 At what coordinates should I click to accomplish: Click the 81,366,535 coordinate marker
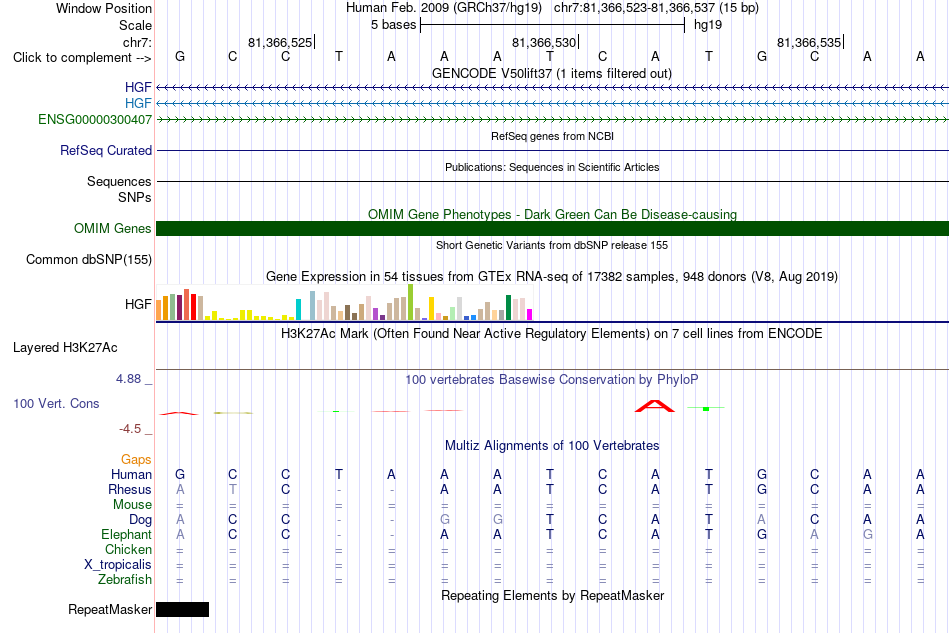(809, 42)
